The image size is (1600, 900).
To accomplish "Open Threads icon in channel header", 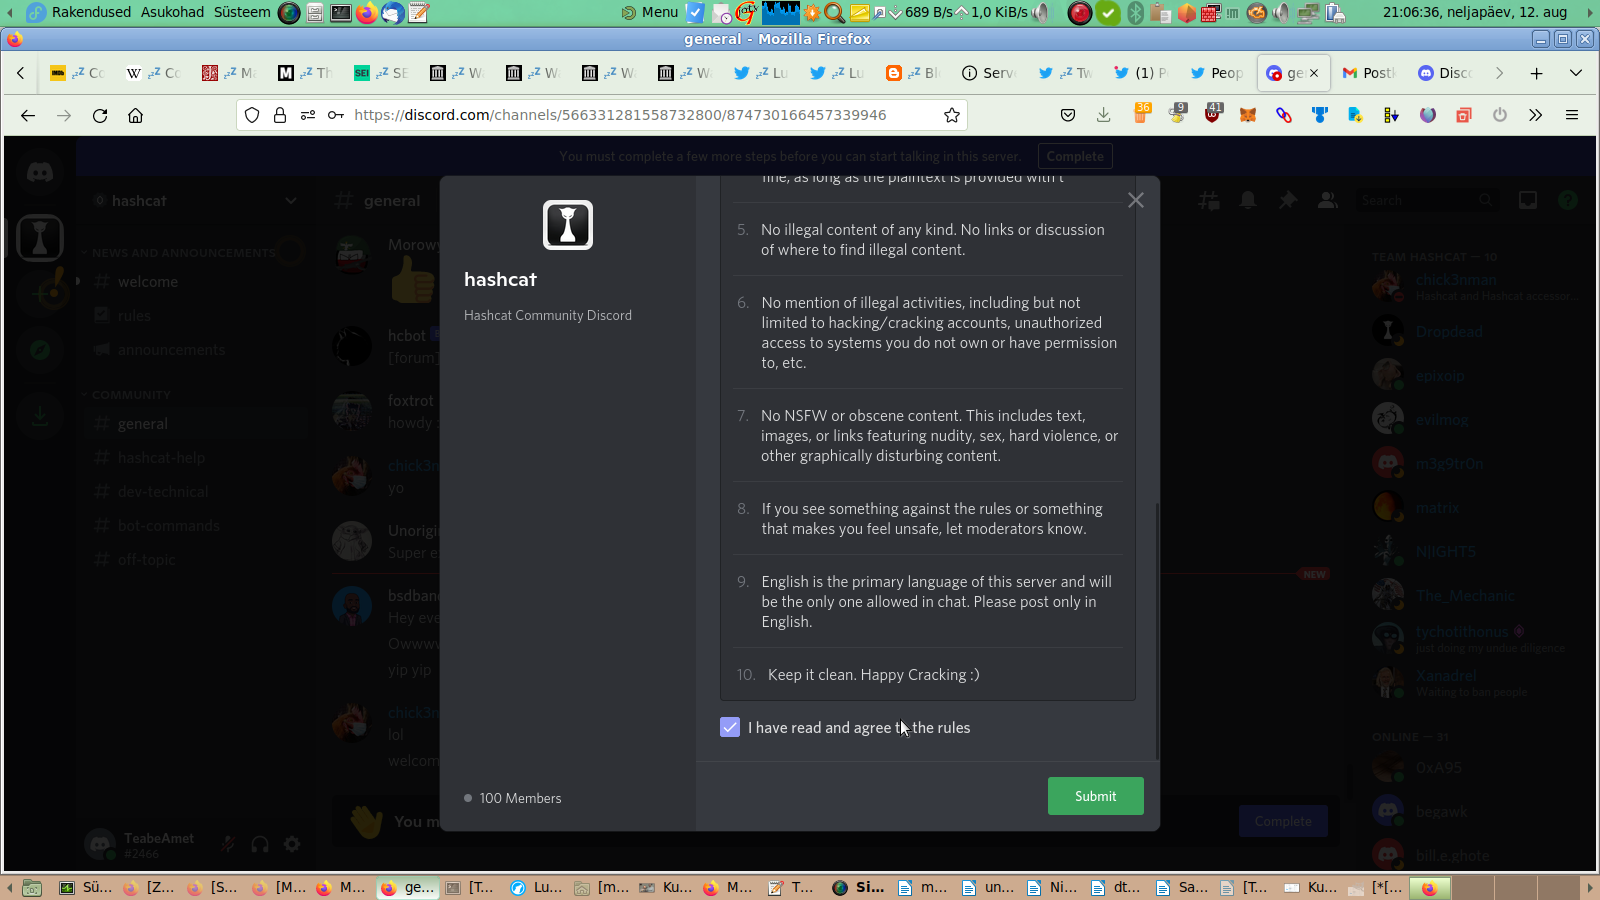I will coord(1209,200).
